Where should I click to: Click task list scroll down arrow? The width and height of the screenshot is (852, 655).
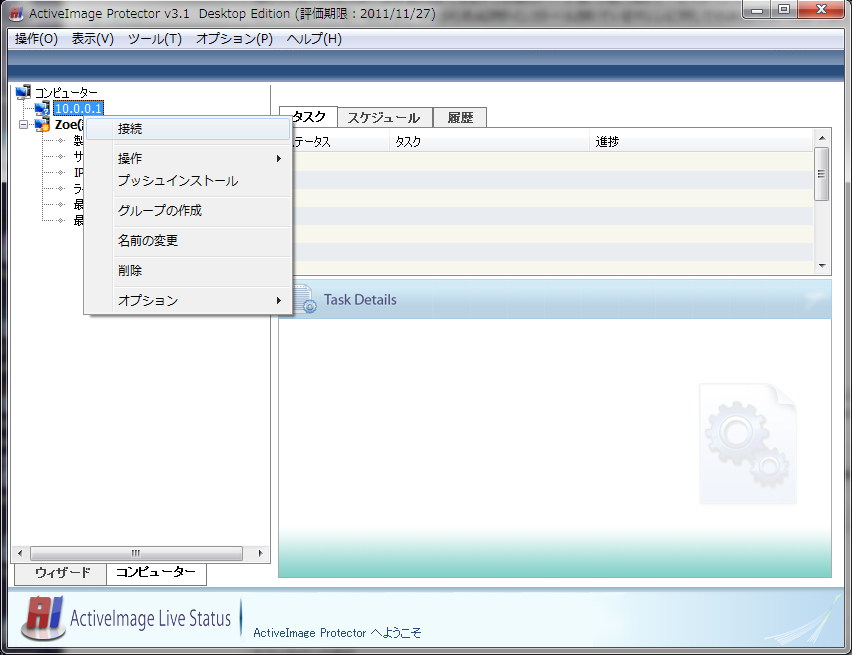click(x=822, y=266)
